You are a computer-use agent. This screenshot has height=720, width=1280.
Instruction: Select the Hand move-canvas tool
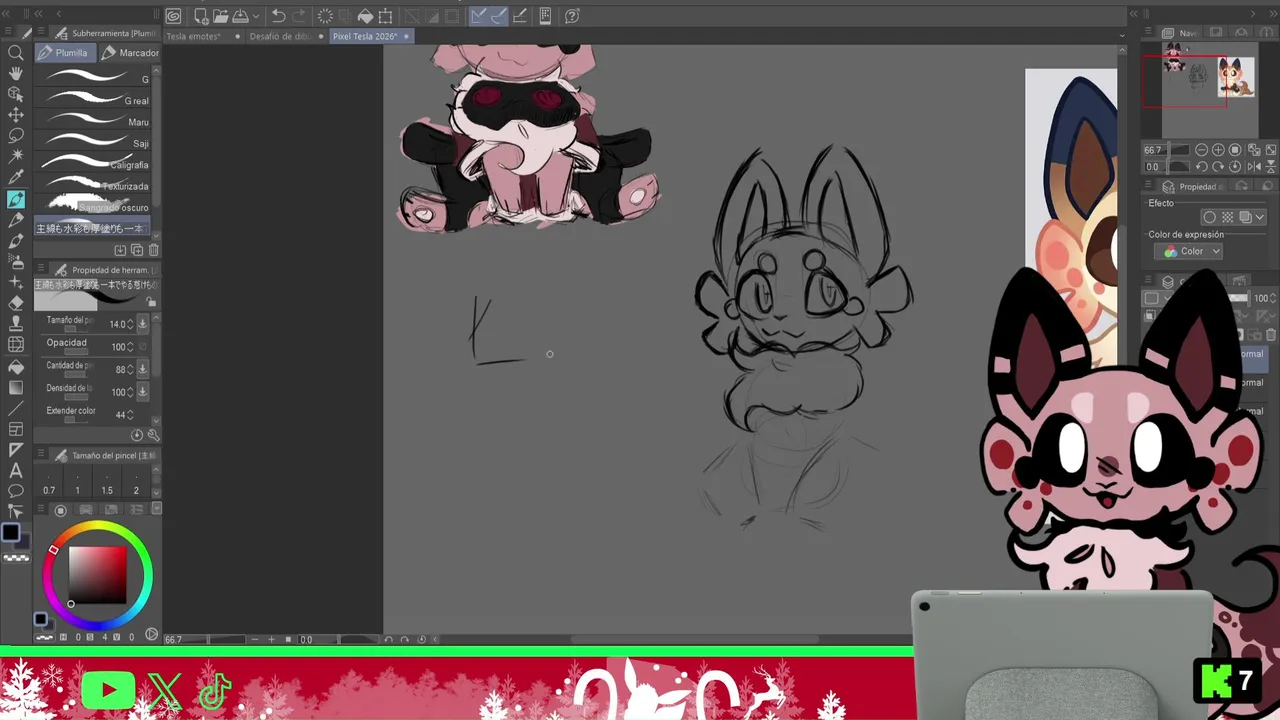pos(16,73)
